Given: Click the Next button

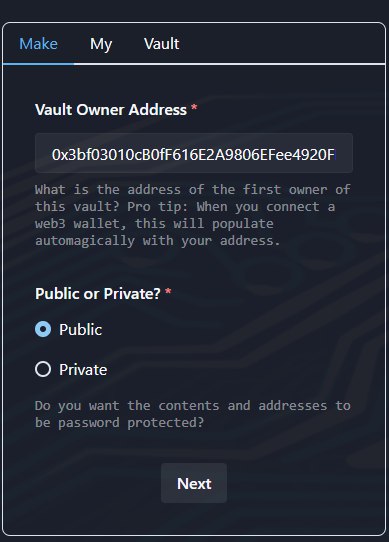Looking at the screenshot, I should [194, 483].
